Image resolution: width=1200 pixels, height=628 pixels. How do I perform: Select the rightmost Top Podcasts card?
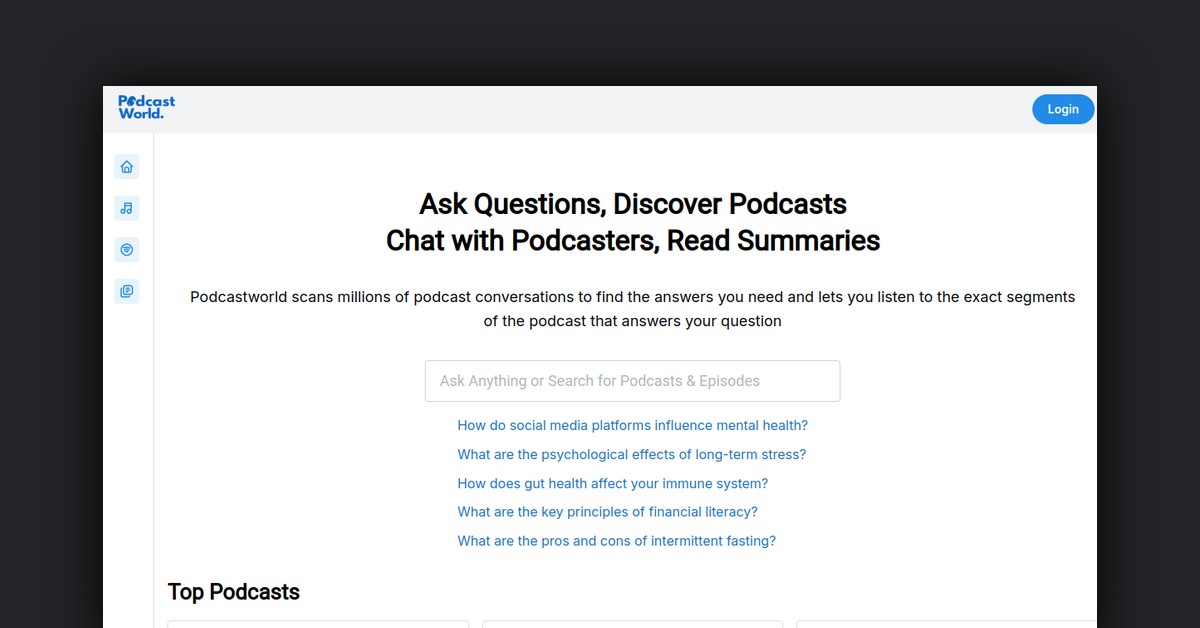click(945, 624)
